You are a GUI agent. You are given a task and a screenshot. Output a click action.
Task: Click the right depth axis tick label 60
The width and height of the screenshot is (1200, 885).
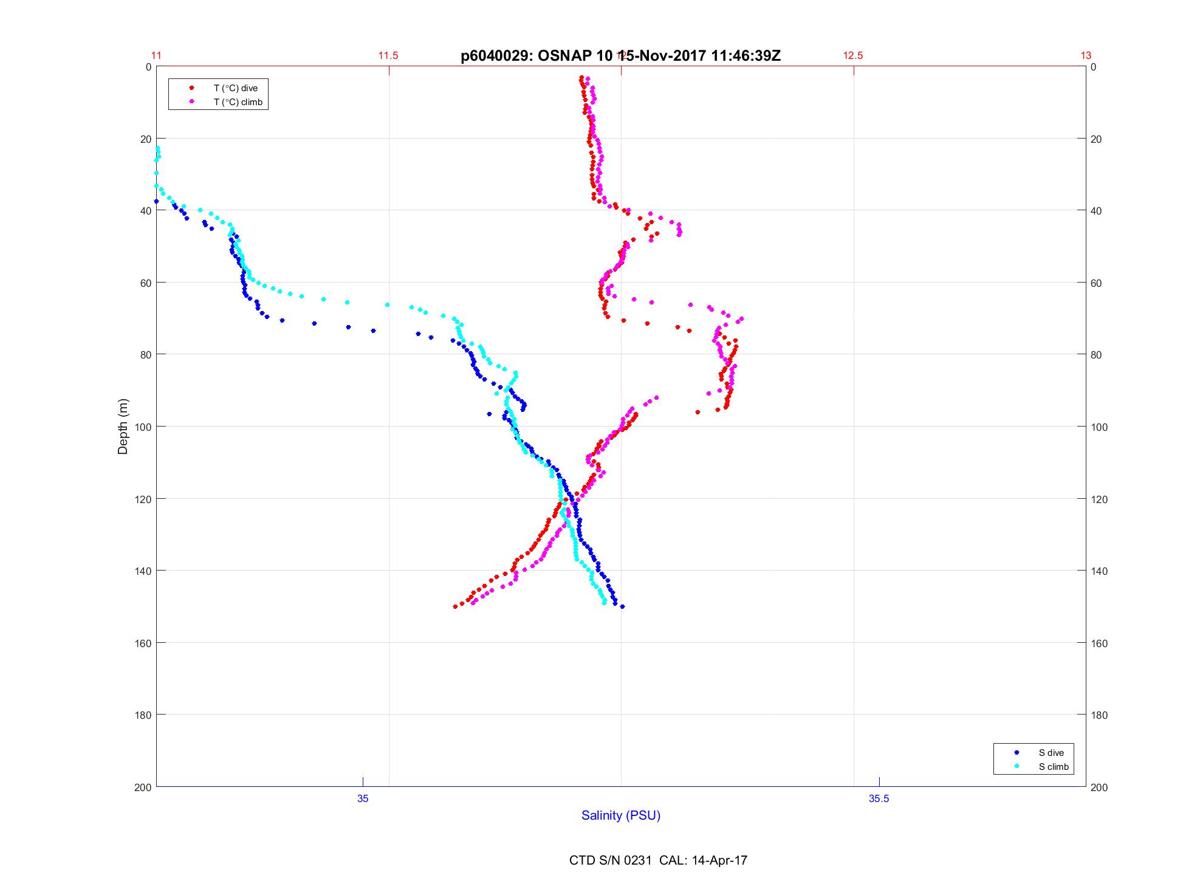pos(1097,283)
